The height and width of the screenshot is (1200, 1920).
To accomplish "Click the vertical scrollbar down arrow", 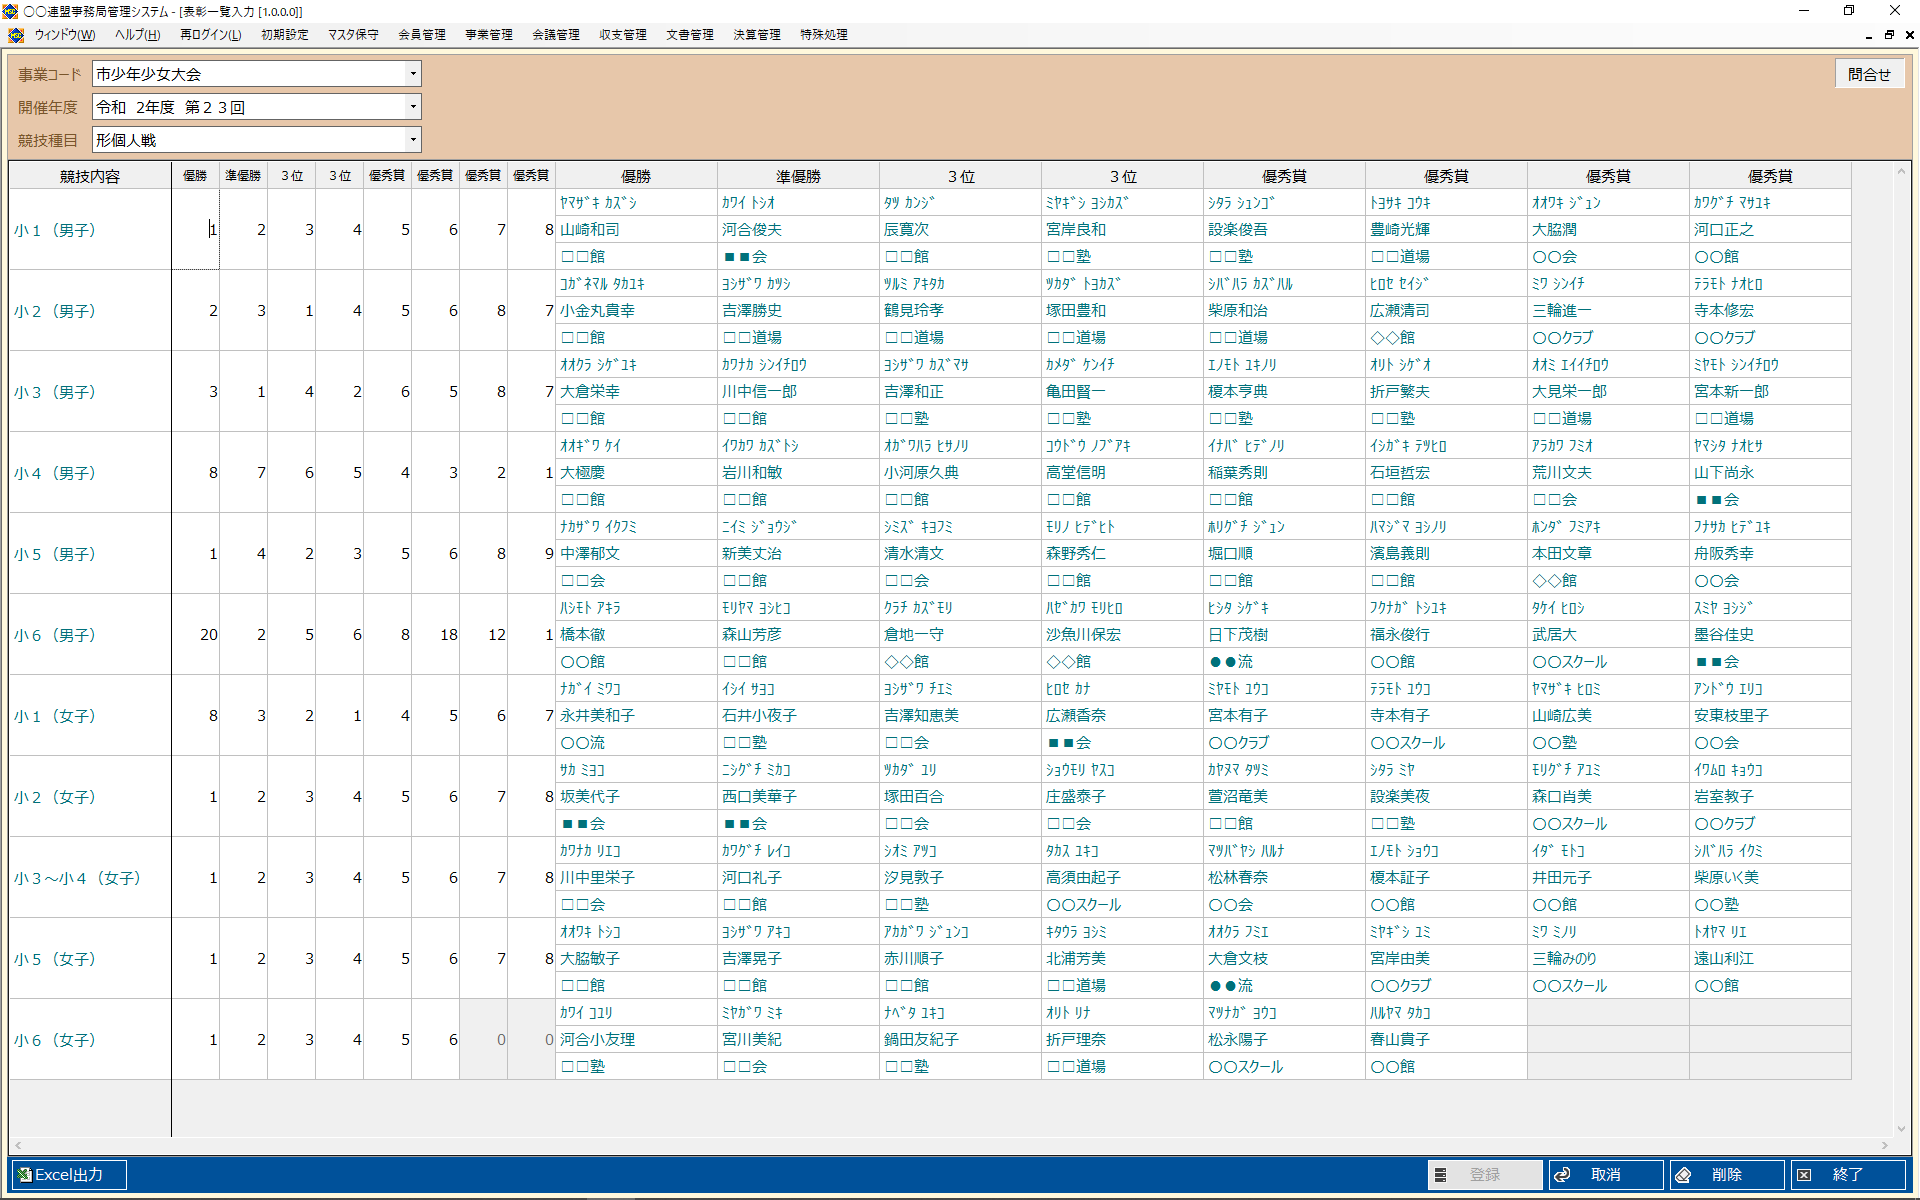I will tap(1901, 1129).
